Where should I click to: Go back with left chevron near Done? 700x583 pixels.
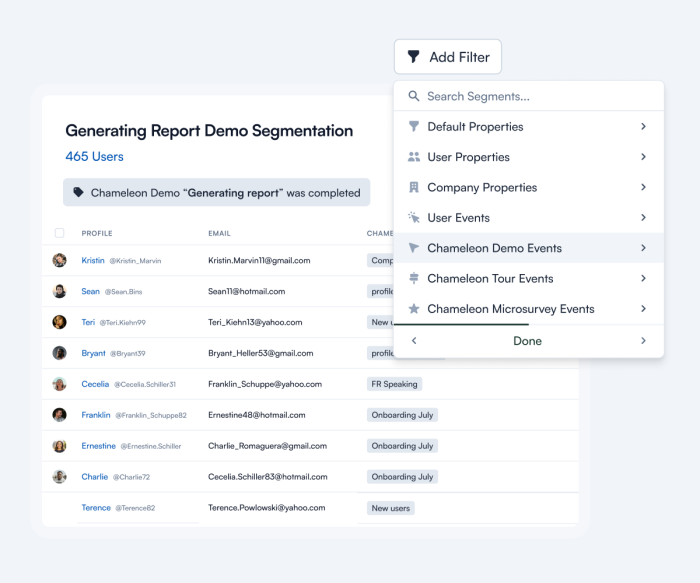click(414, 341)
